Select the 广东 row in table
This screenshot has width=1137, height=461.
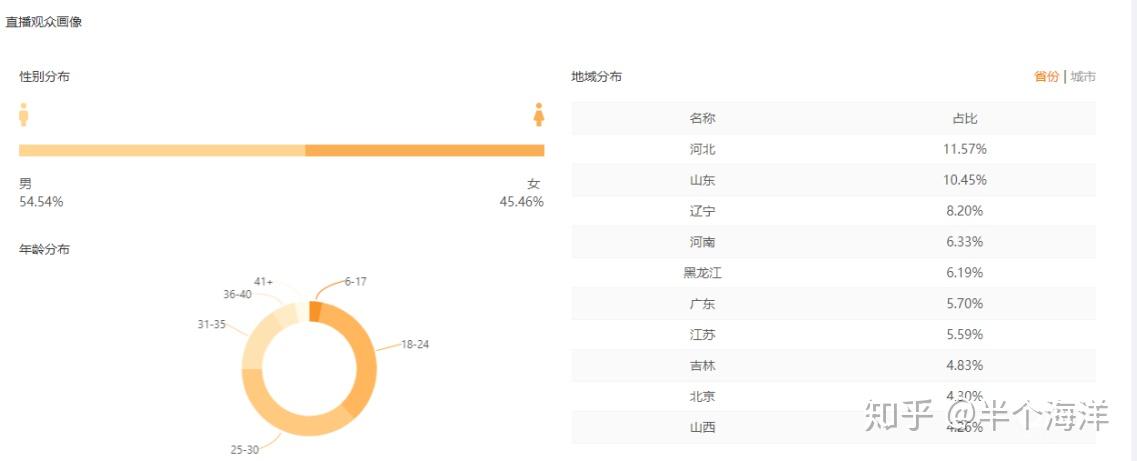833,304
